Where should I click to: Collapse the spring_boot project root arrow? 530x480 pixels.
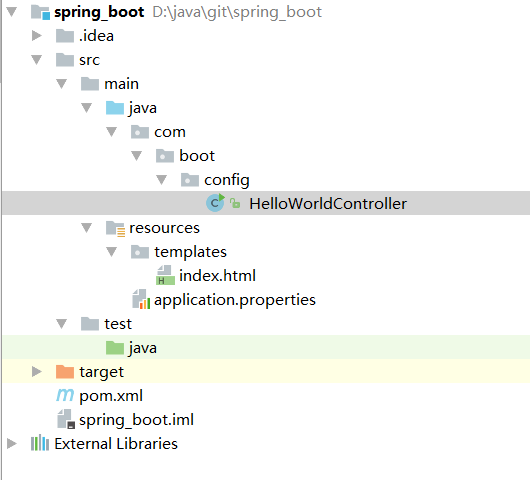[x=12, y=12]
